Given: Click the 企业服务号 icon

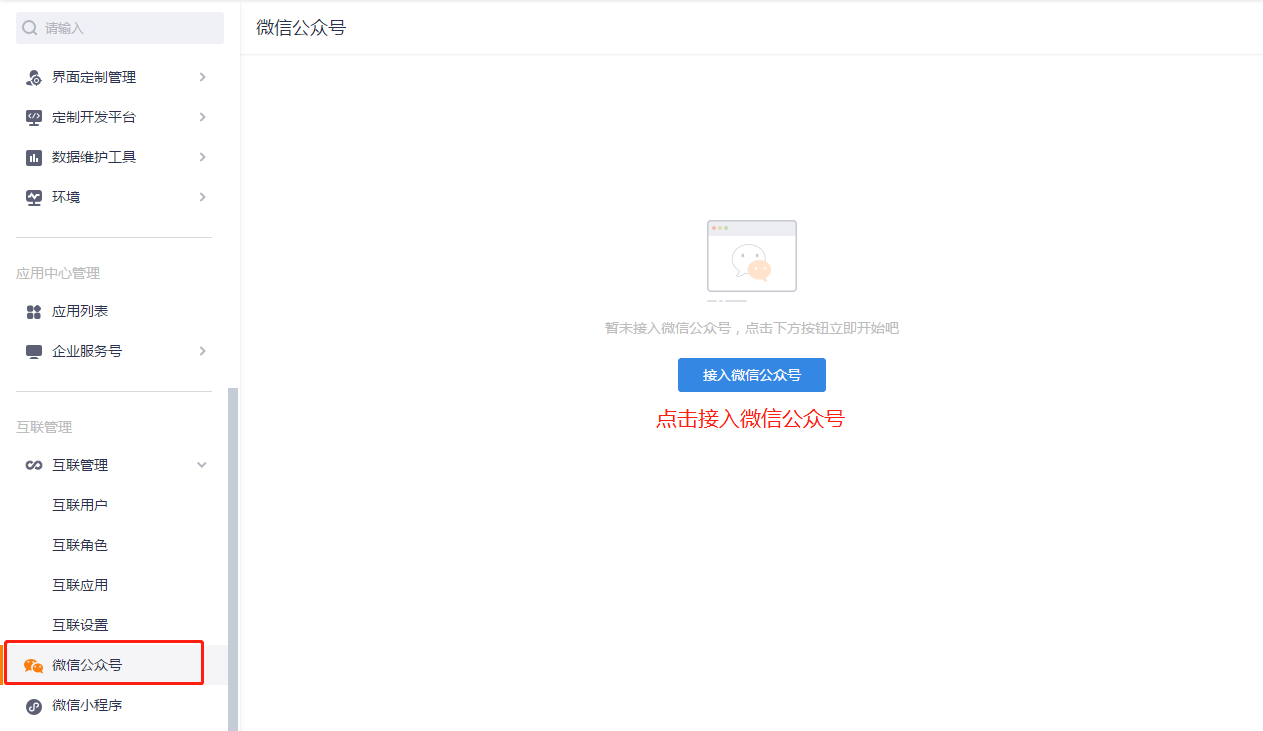Looking at the screenshot, I should coord(34,351).
